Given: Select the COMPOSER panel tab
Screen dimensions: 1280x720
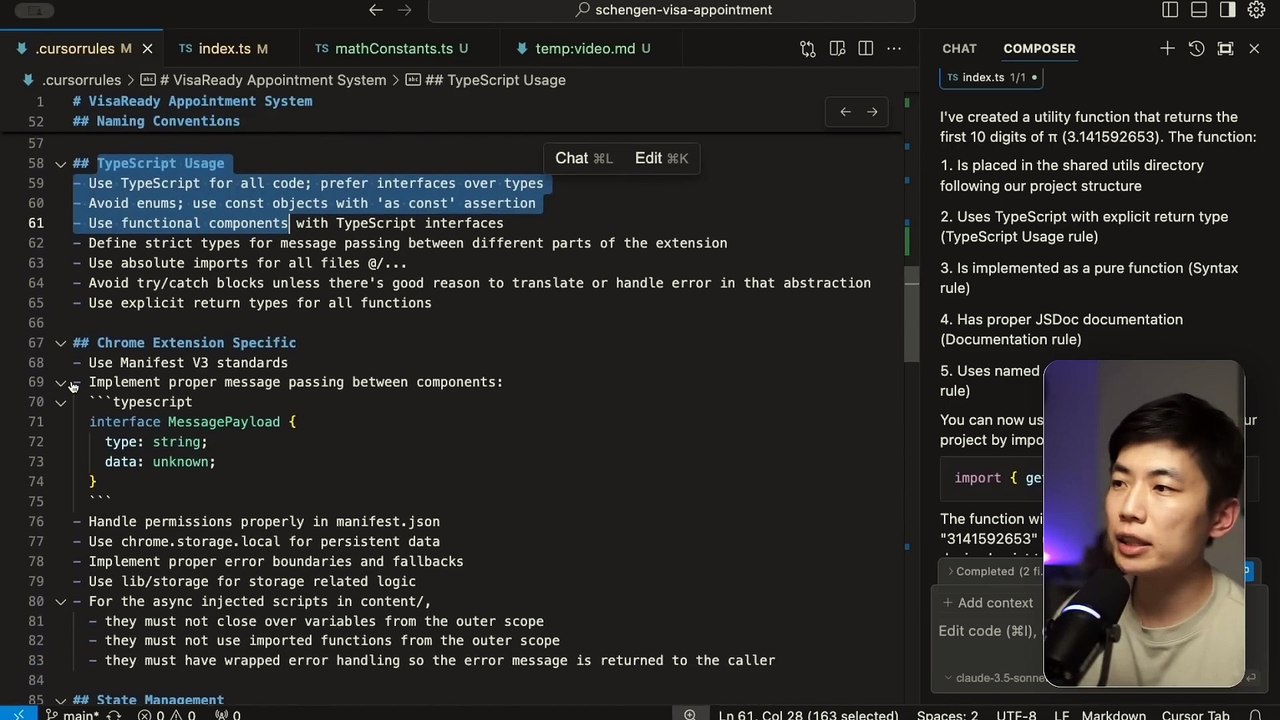Looking at the screenshot, I should pos(1039,48).
